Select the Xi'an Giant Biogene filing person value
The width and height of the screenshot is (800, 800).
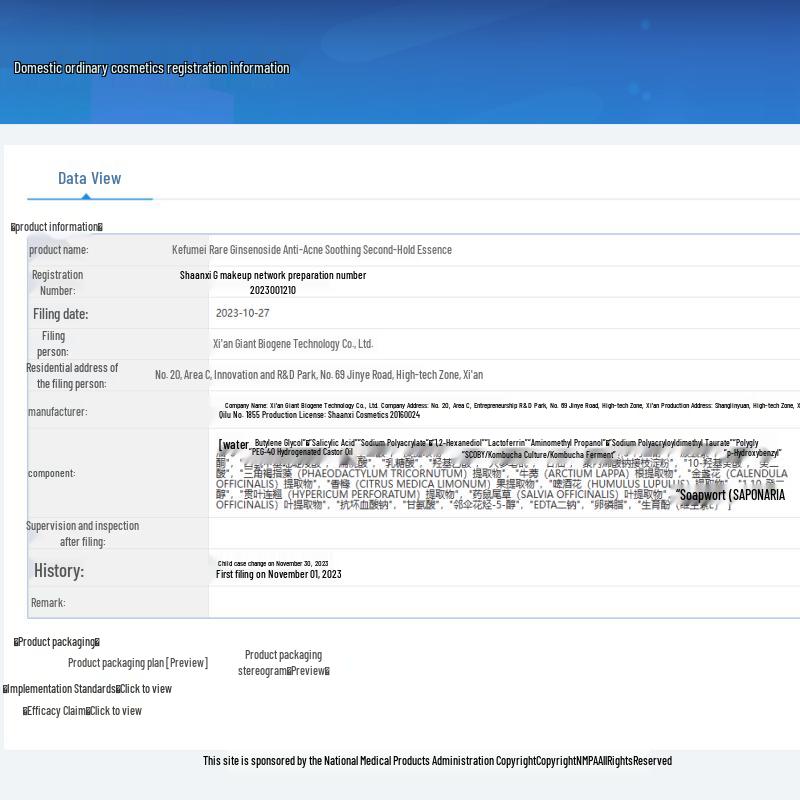coord(292,344)
